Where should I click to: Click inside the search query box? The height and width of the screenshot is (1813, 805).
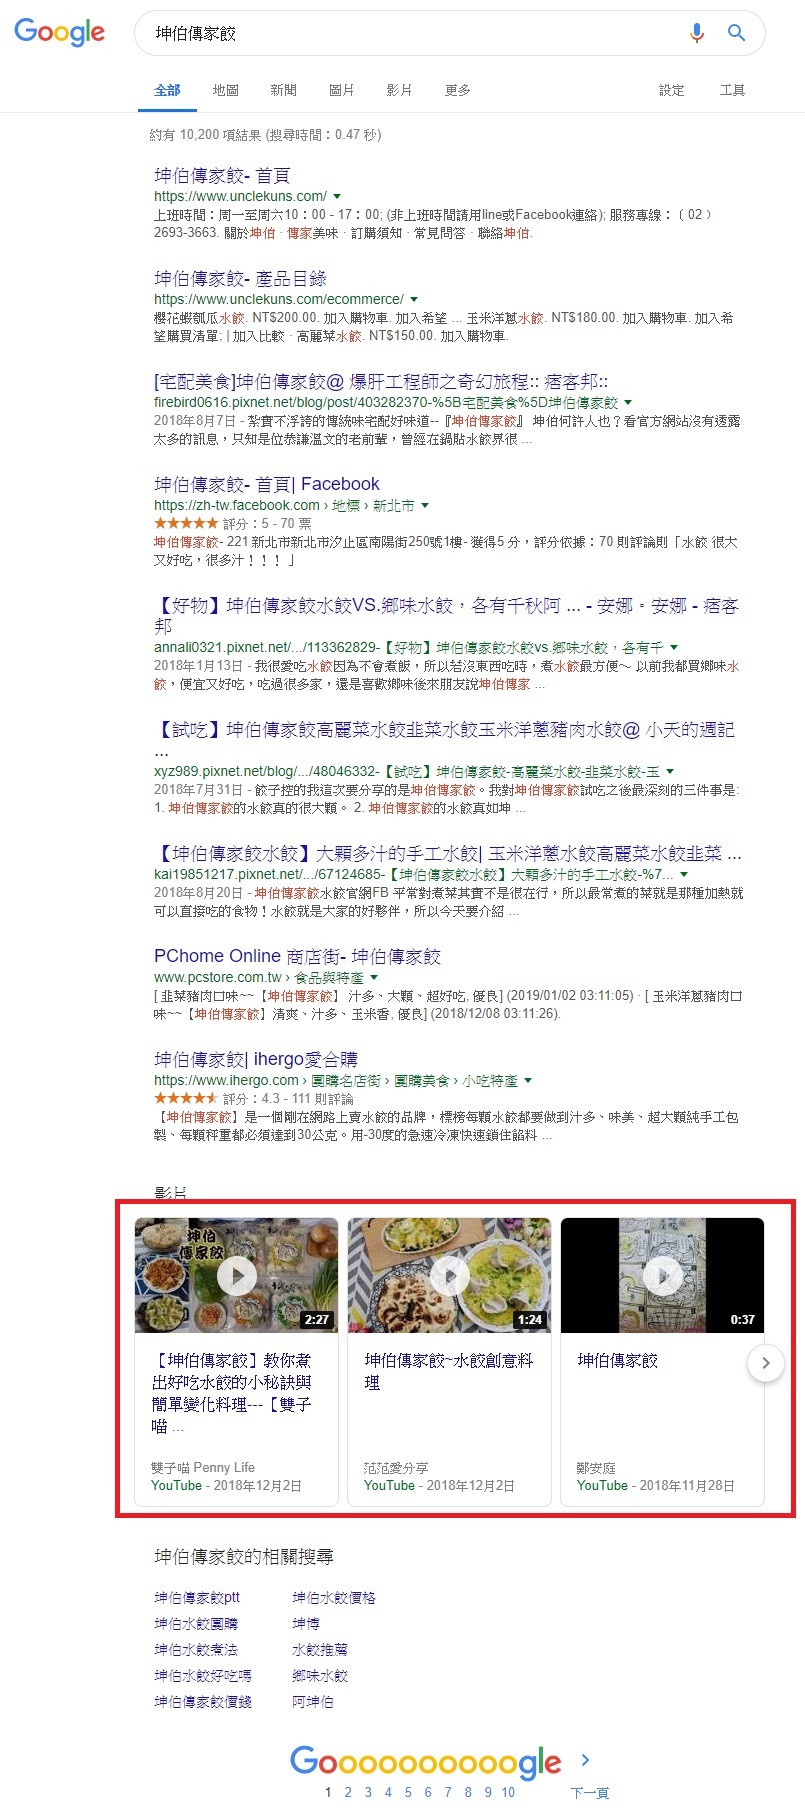(x=415, y=33)
